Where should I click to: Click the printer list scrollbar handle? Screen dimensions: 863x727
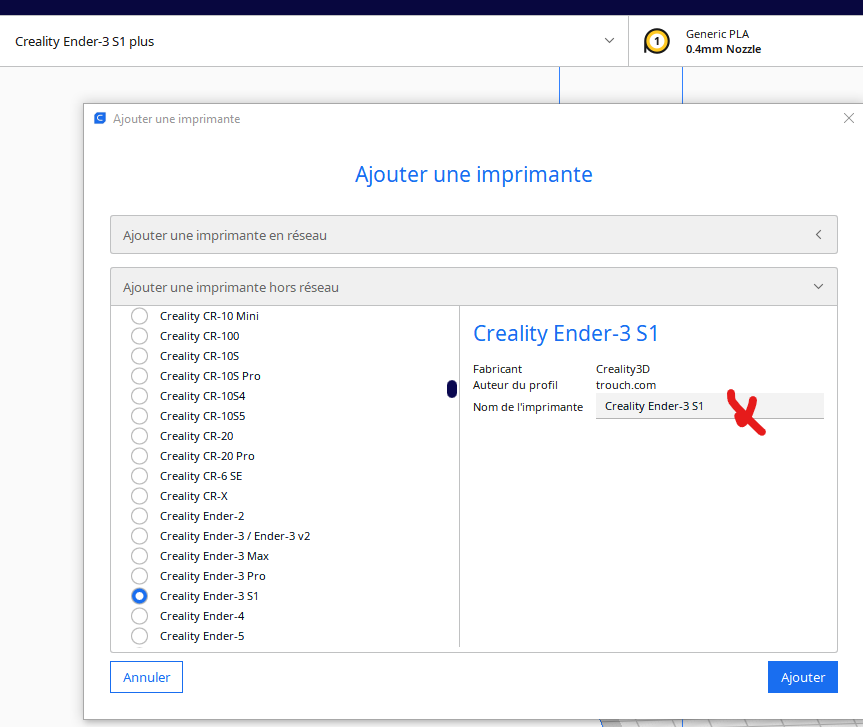(452, 389)
